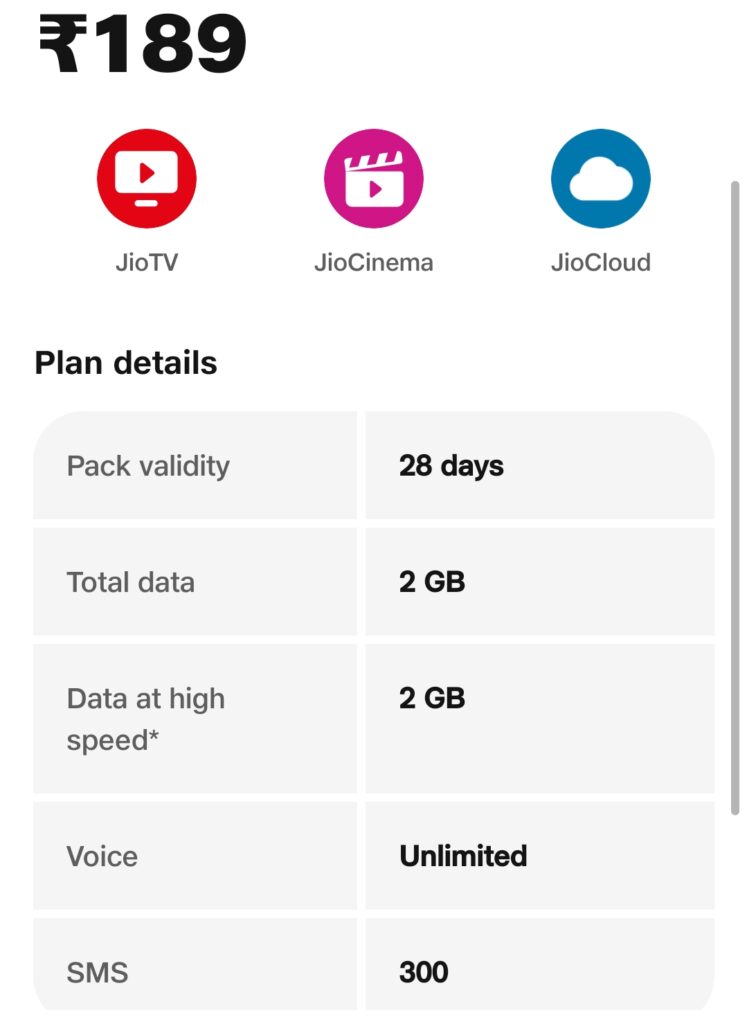This screenshot has width=747, height=1024.
Task: Tap the Data at high speed label
Action: 146,719
